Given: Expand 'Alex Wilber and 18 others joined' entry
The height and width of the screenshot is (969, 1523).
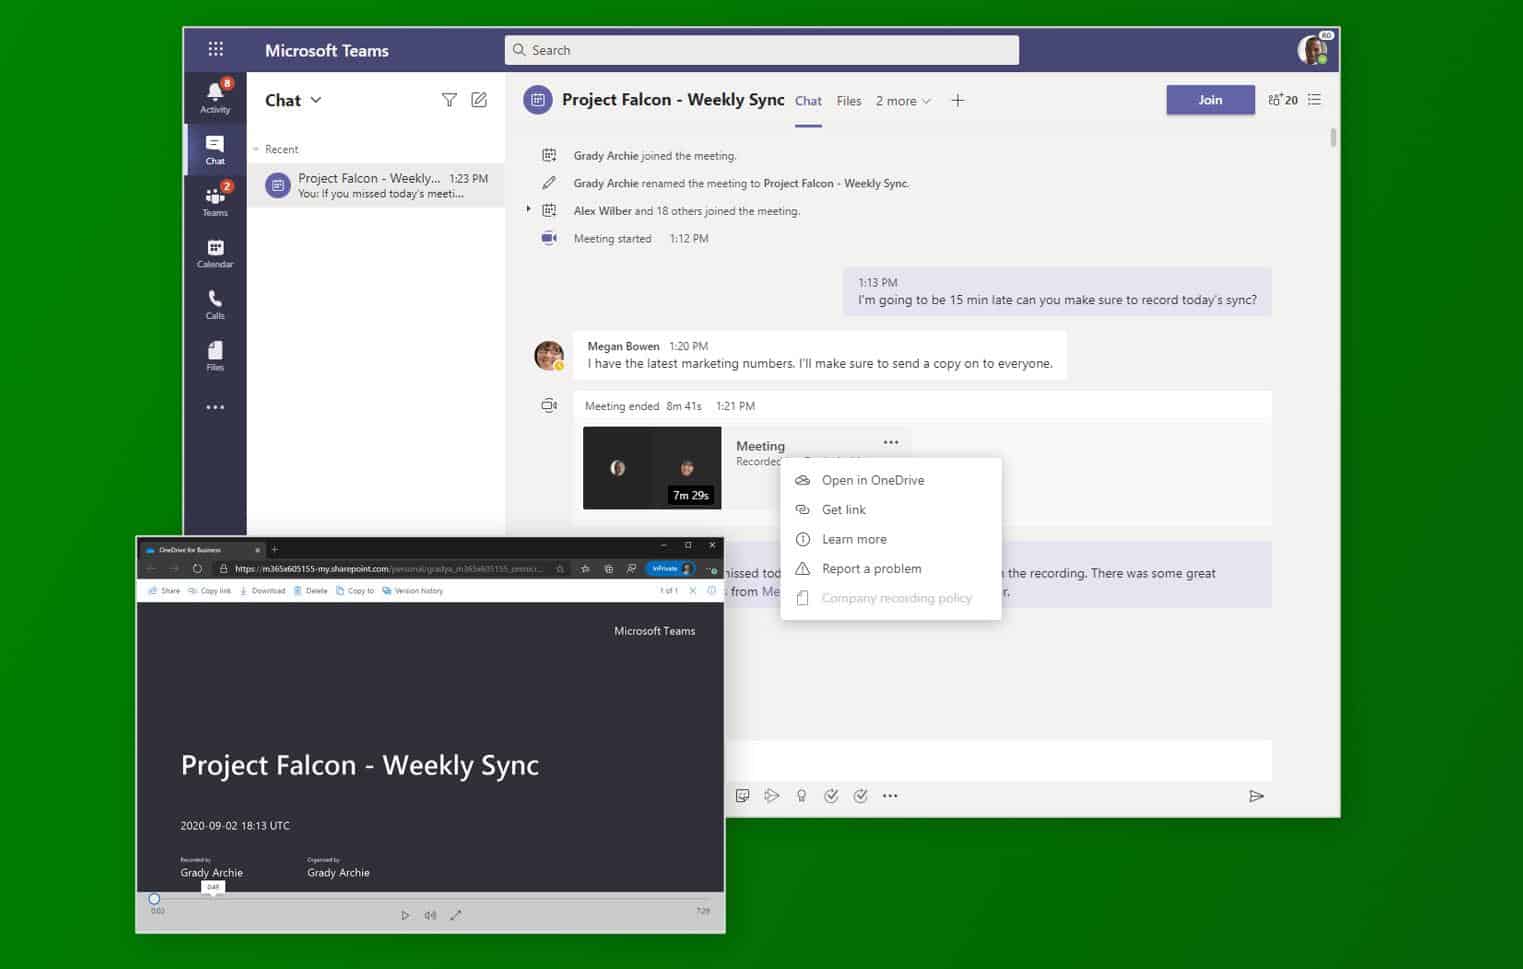Looking at the screenshot, I should [x=528, y=210].
